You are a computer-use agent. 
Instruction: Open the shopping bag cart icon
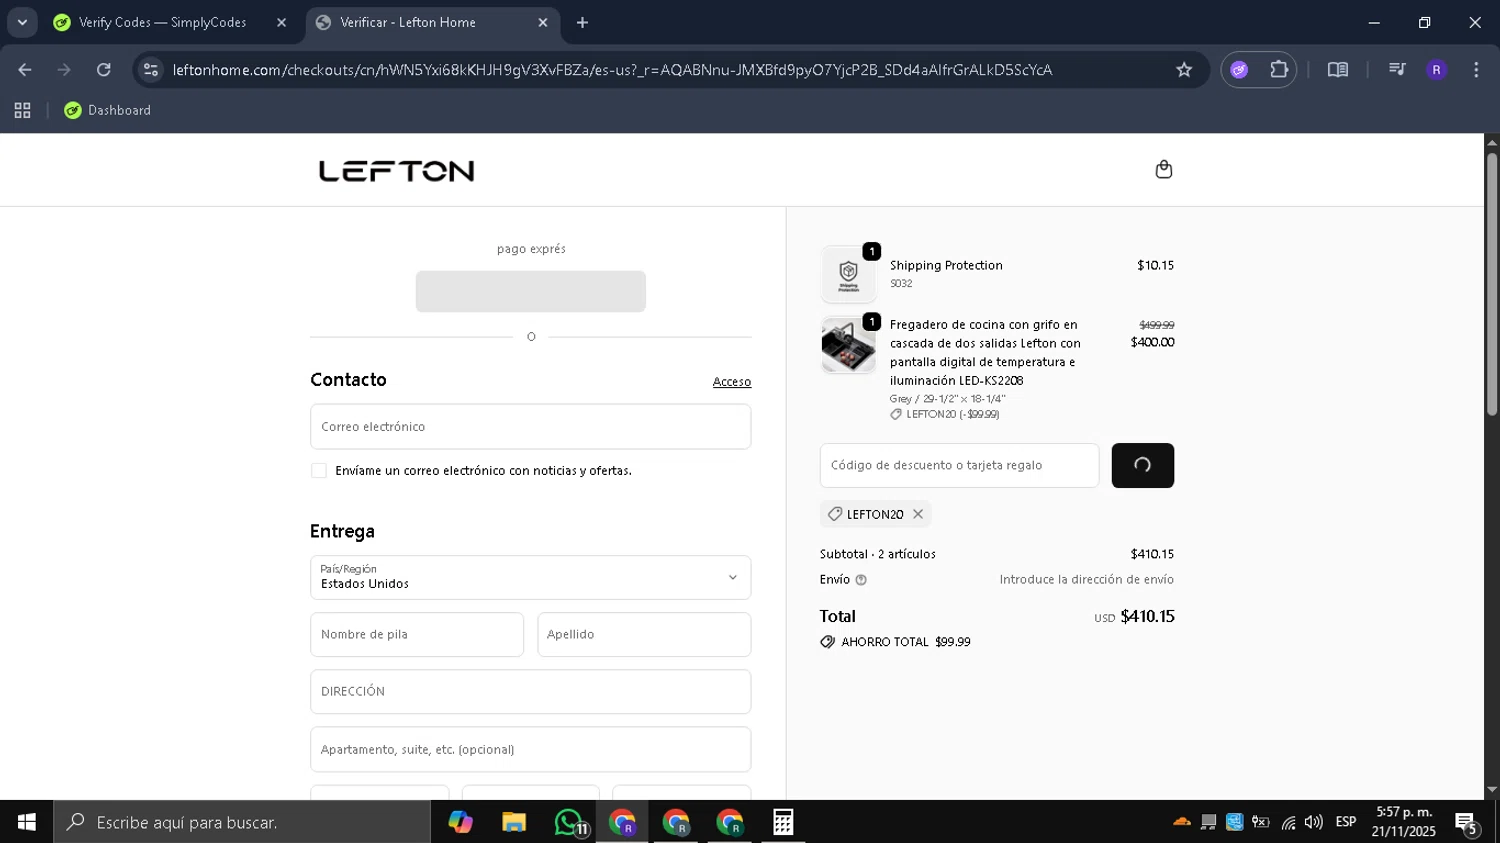tap(1163, 169)
